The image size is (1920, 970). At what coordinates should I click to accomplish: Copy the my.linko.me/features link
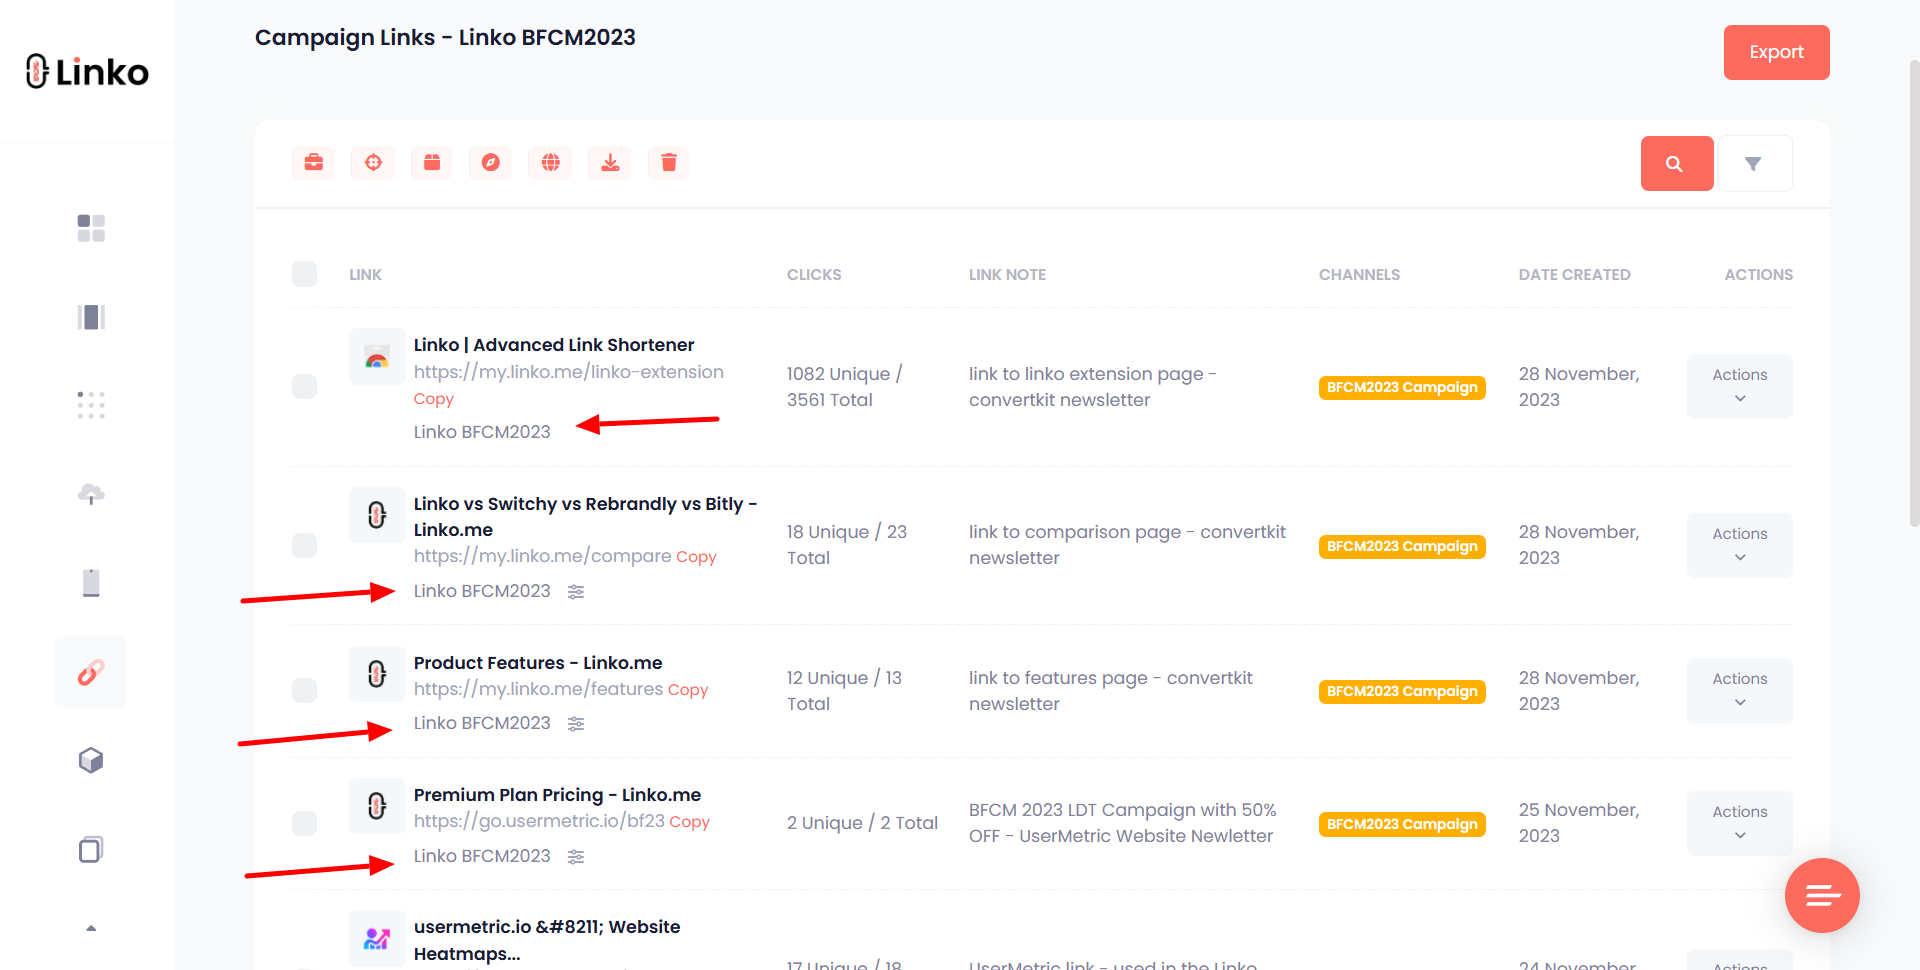(688, 690)
